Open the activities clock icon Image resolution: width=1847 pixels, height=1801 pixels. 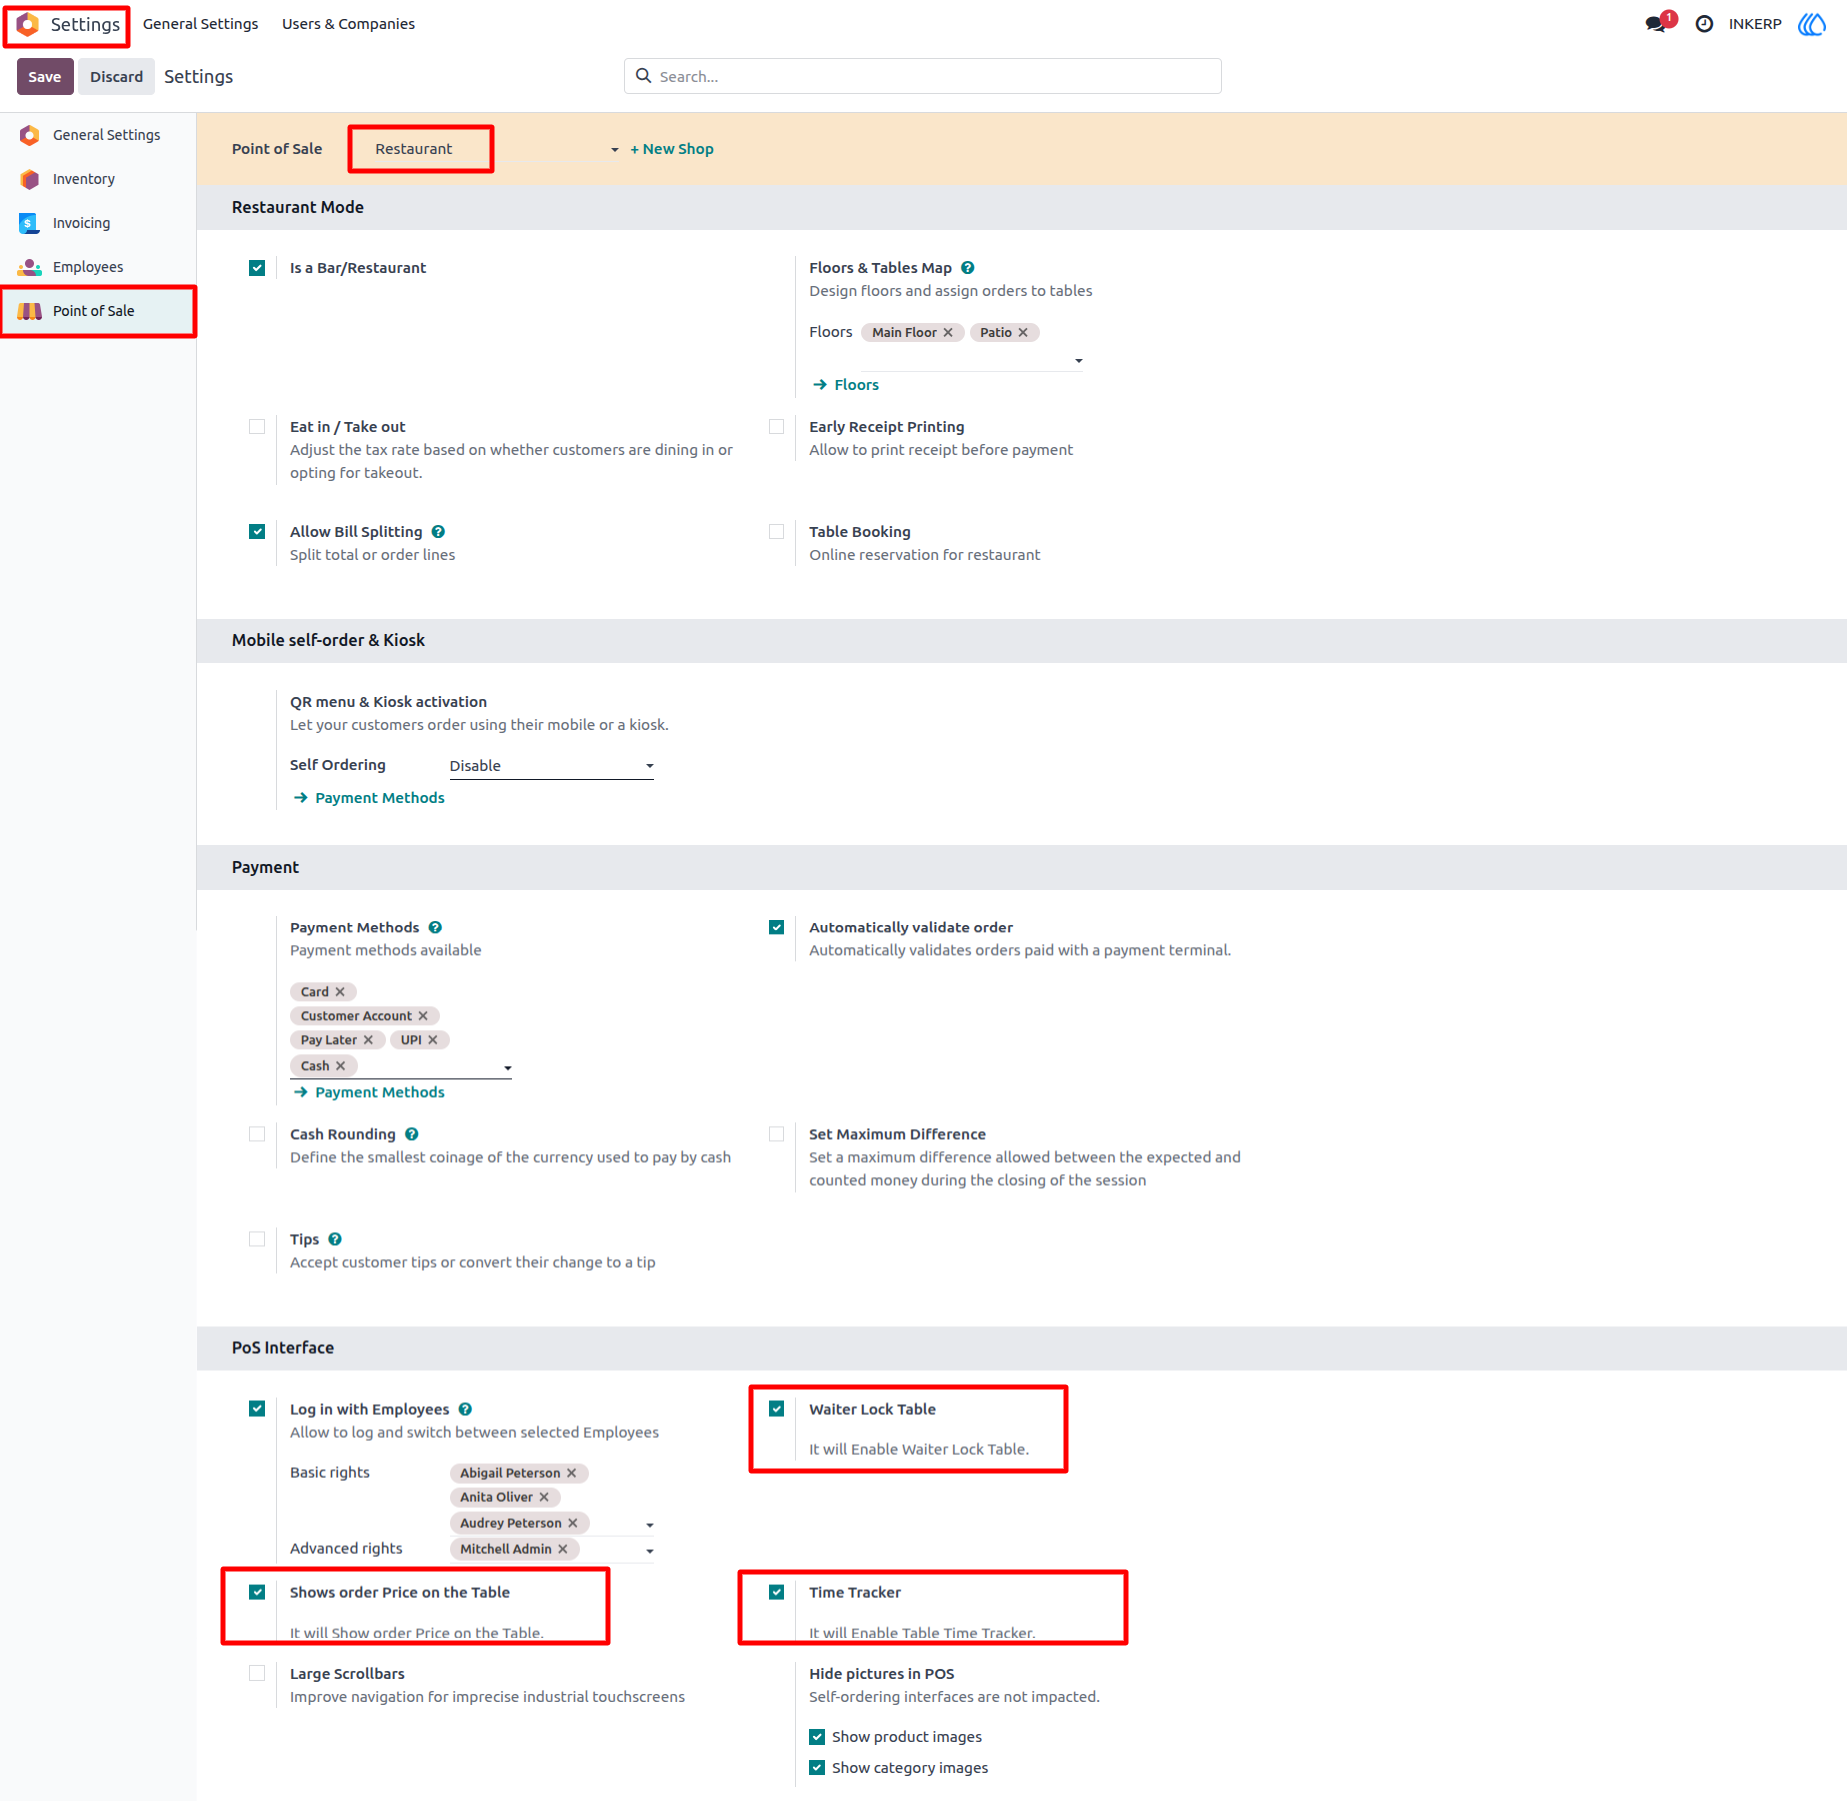point(1704,24)
